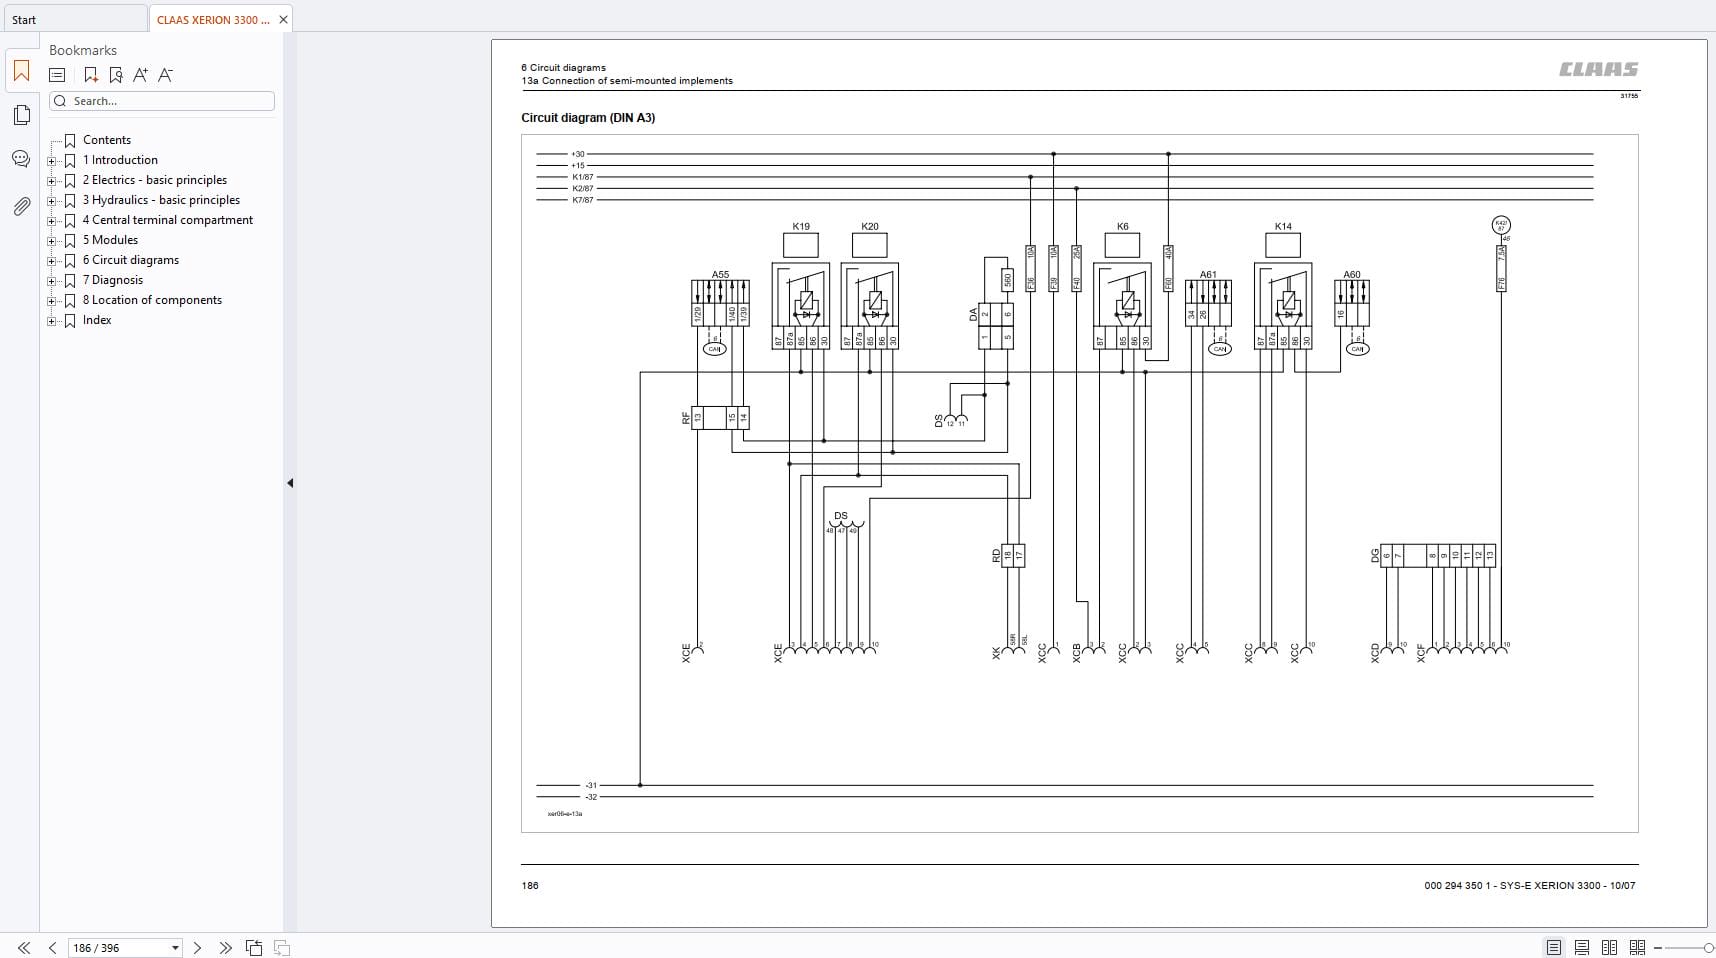Expand the 2 Electrics - basic principles bookmark
The width and height of the screenshot is (1716, 958).
pyautogui.click(x=52, y=181)
